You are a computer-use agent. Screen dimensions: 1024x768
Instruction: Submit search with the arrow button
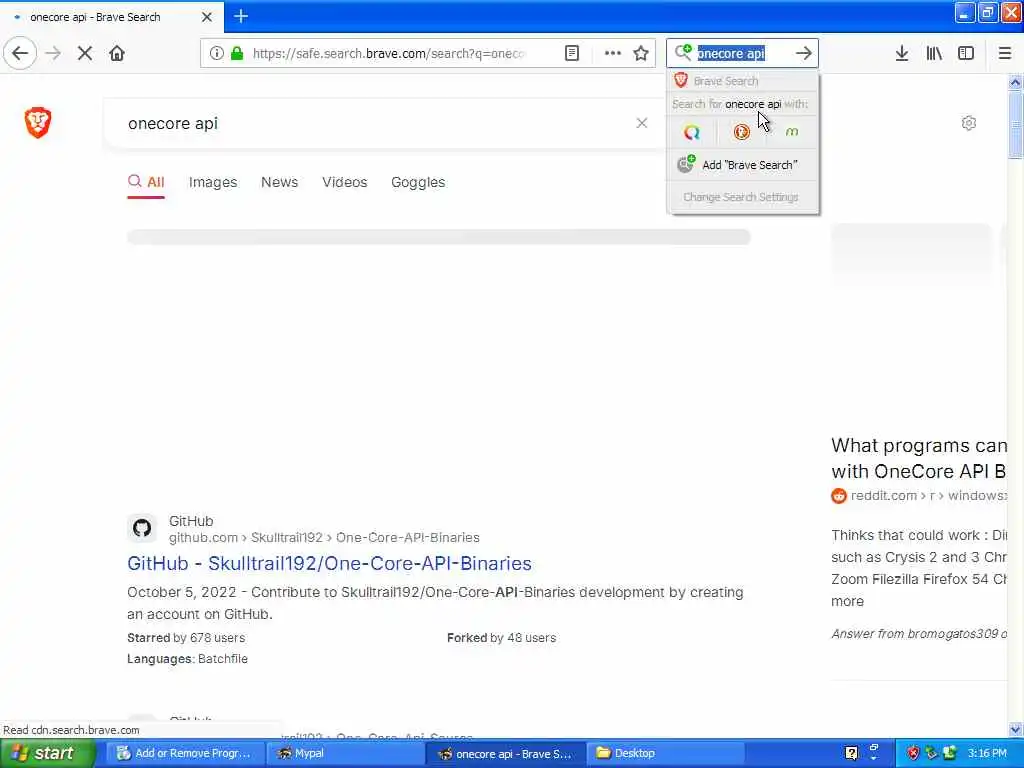[x=804, y=54]
